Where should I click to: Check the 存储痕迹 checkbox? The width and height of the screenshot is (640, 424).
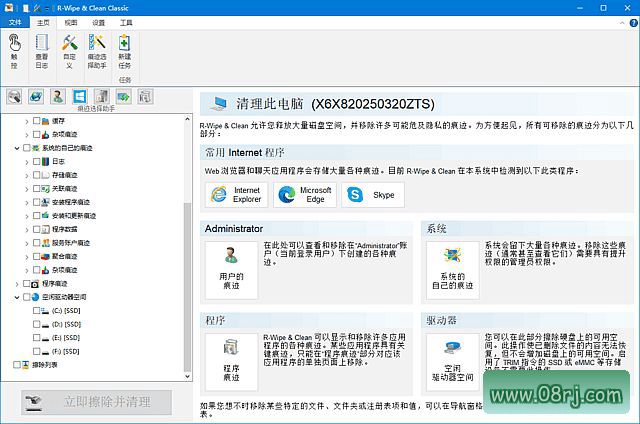(x=36, y=175)
